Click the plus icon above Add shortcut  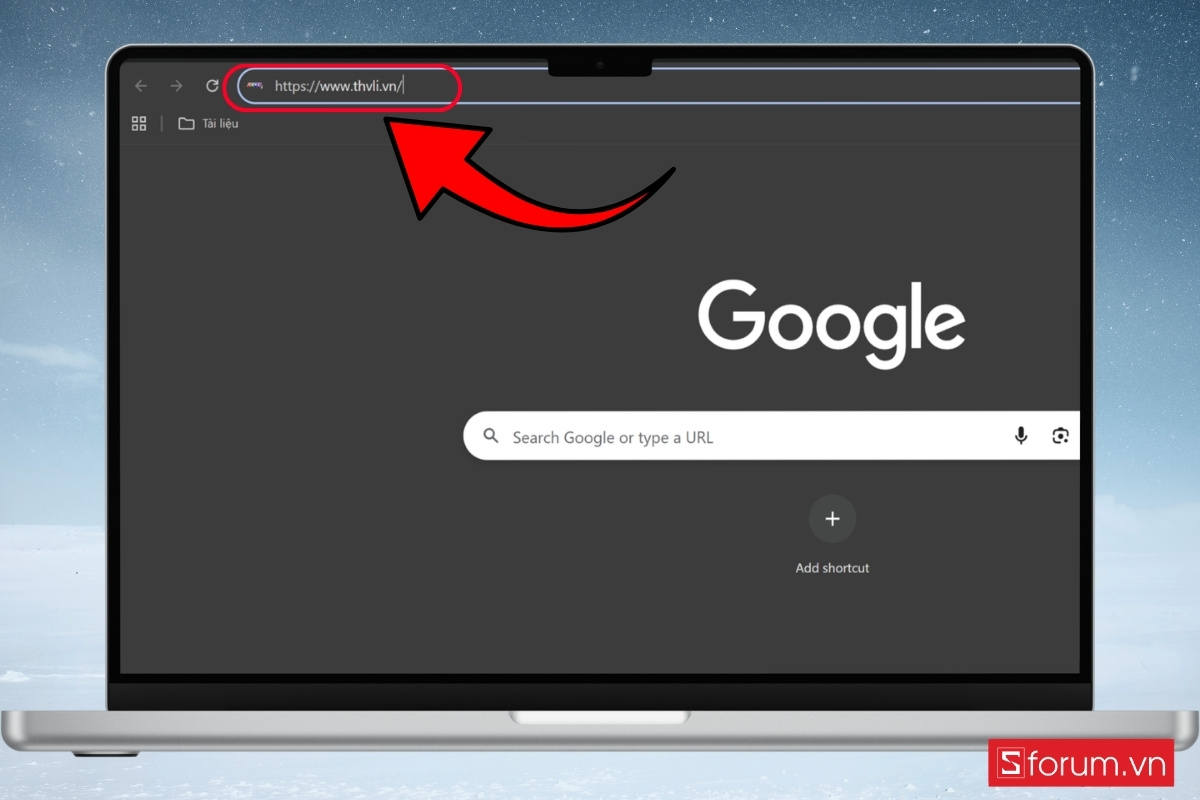[832, 518]
